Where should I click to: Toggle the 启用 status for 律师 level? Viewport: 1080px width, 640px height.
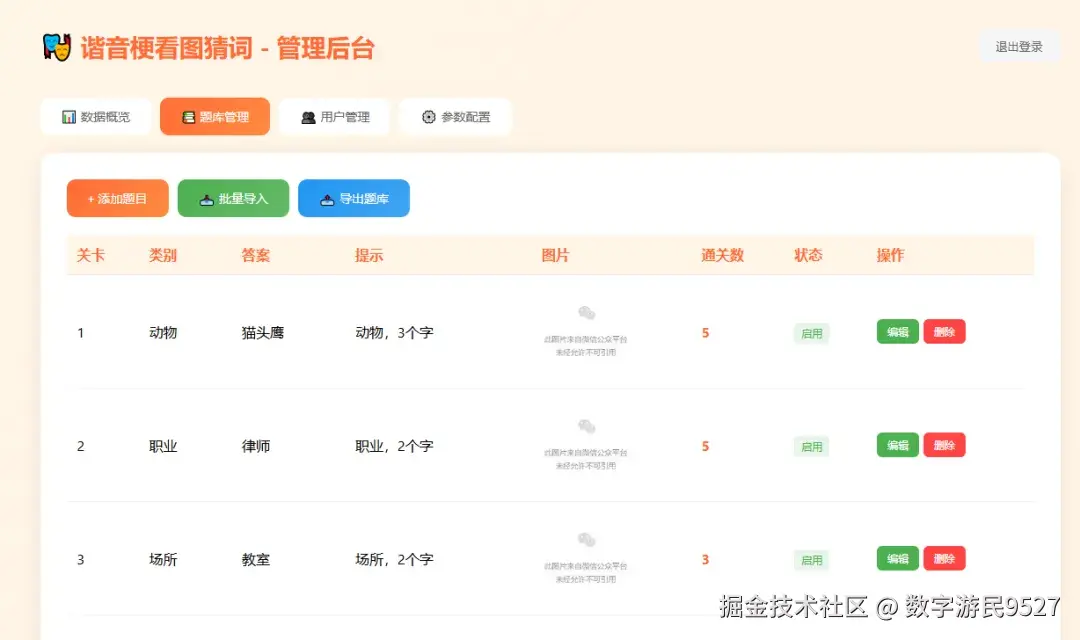(x=810, y=445)
